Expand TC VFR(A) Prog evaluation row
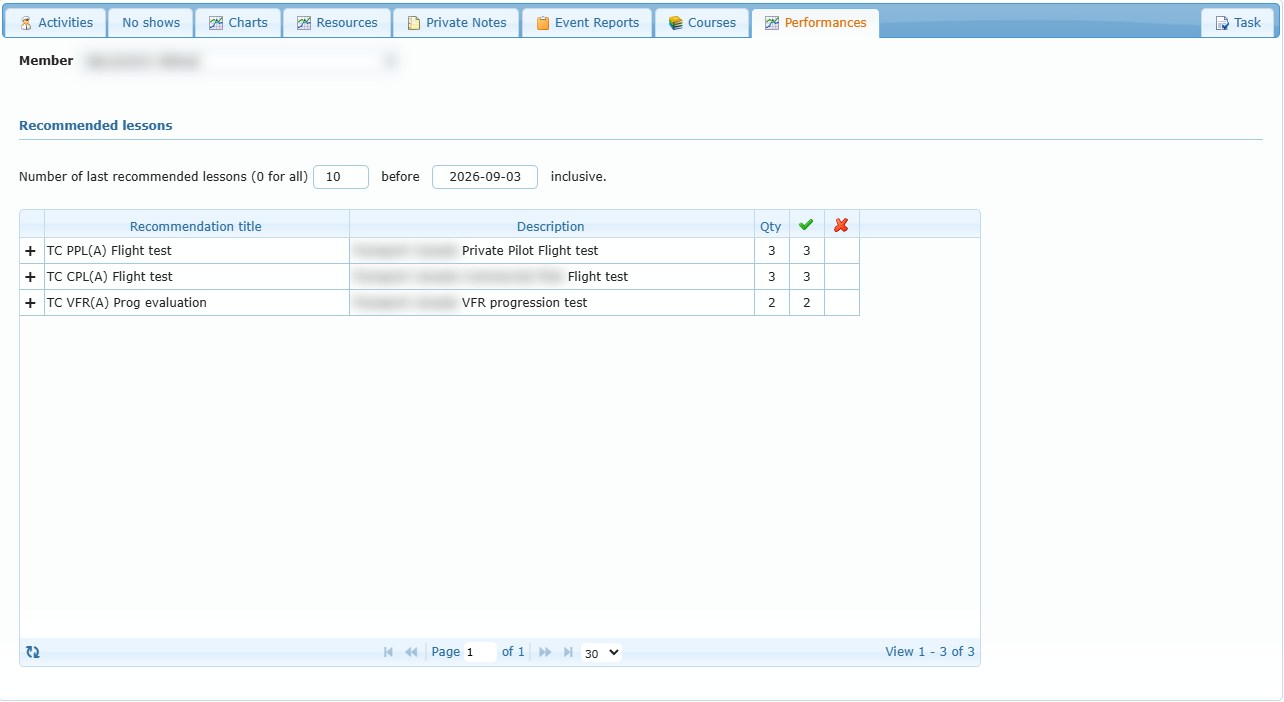This screenshot has width=1284, height=702. tap(30, 303)
